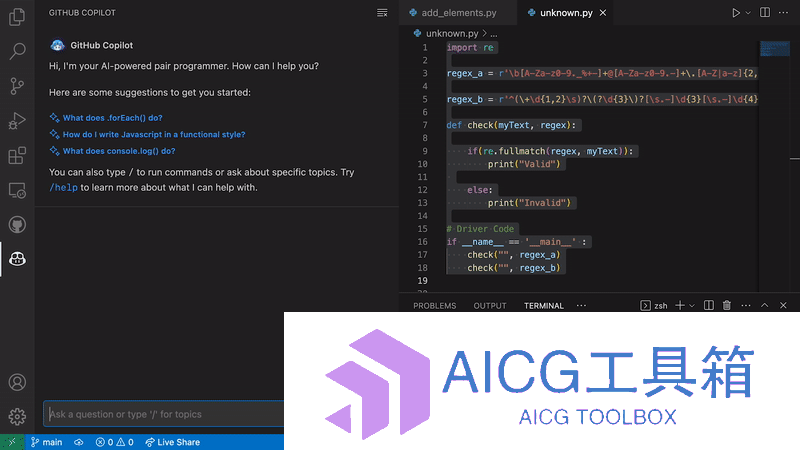The width and height of the screenshot is (800, 450).
Task: Click the 'What does .forEach() do?' suggestion
Action: [x=112, y=118]
